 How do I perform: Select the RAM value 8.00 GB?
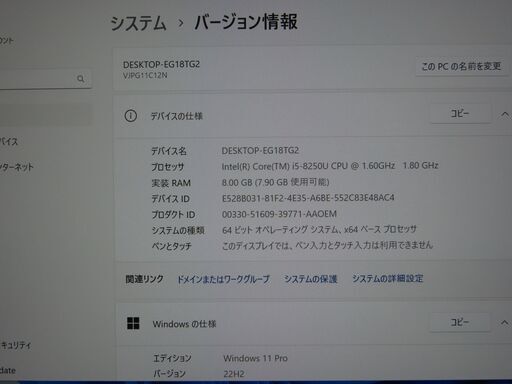(x=275, y=182)
